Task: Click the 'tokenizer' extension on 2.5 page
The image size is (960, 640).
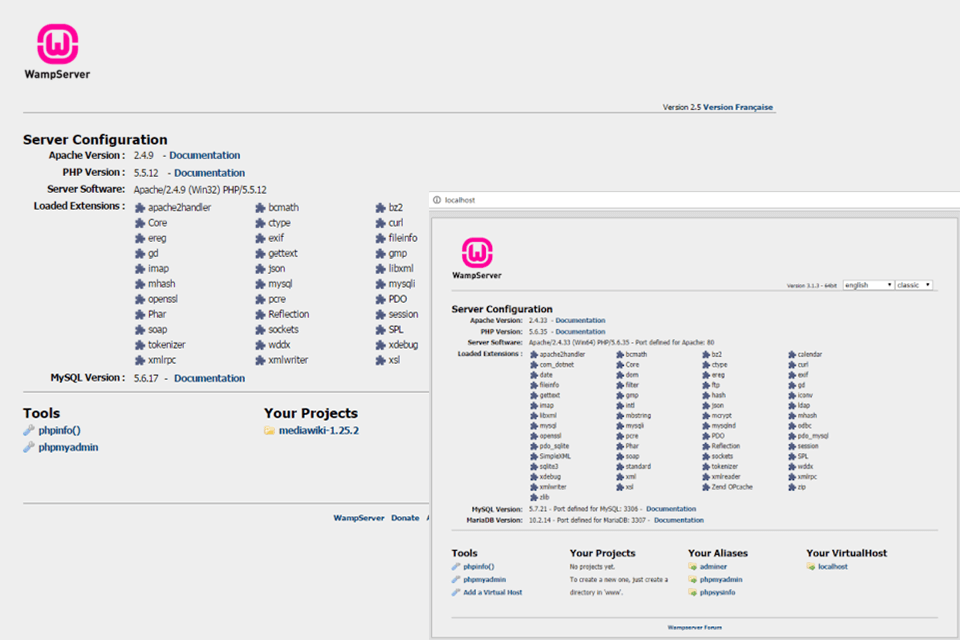Action: [167, 345]
